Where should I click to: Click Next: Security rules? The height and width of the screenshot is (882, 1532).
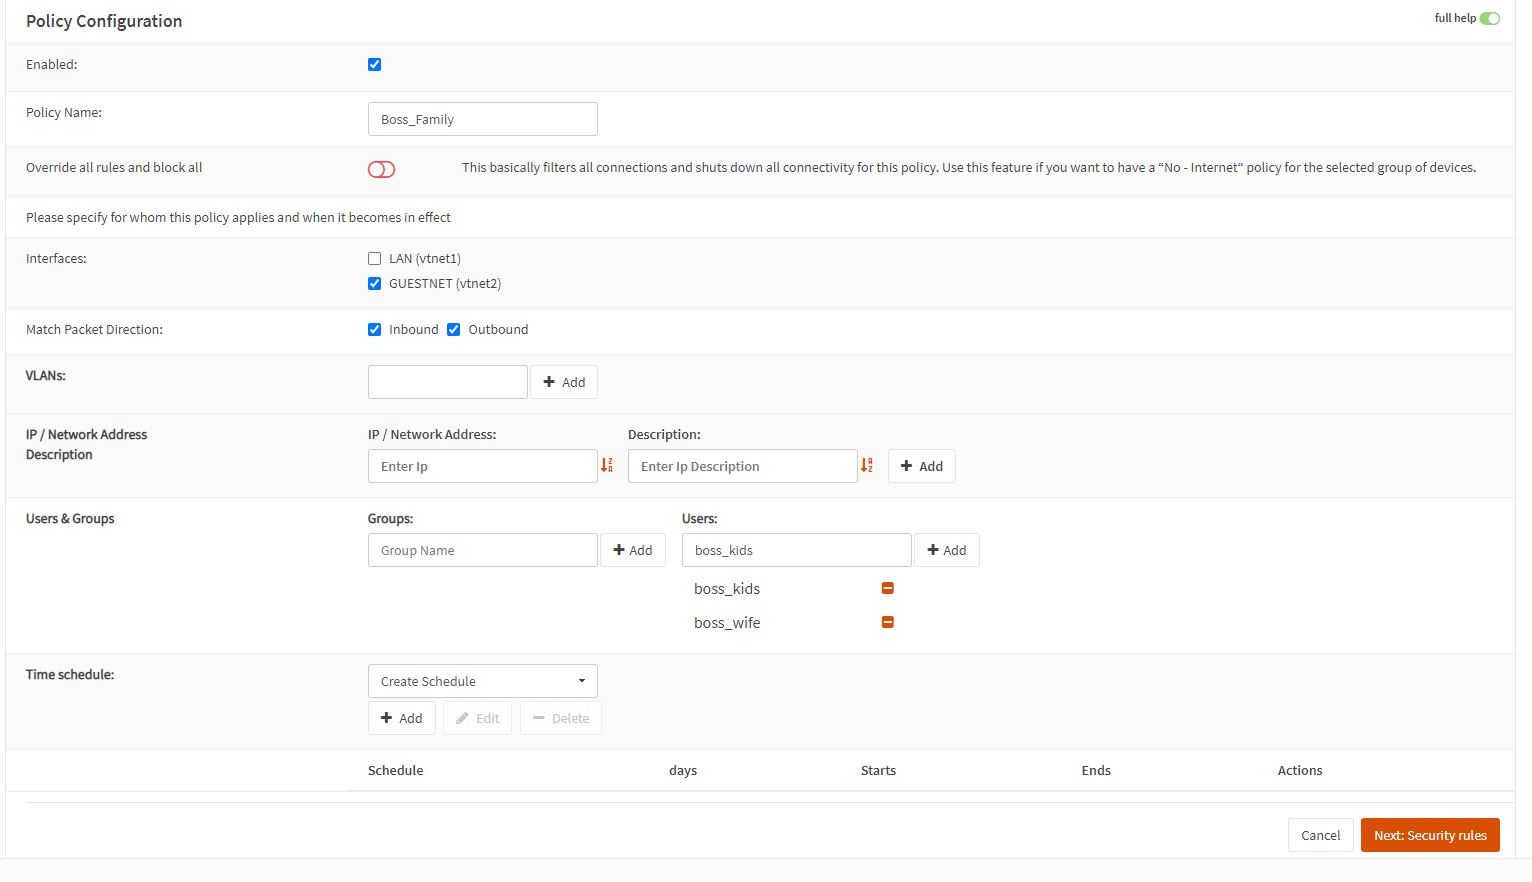coord(1430,835)
